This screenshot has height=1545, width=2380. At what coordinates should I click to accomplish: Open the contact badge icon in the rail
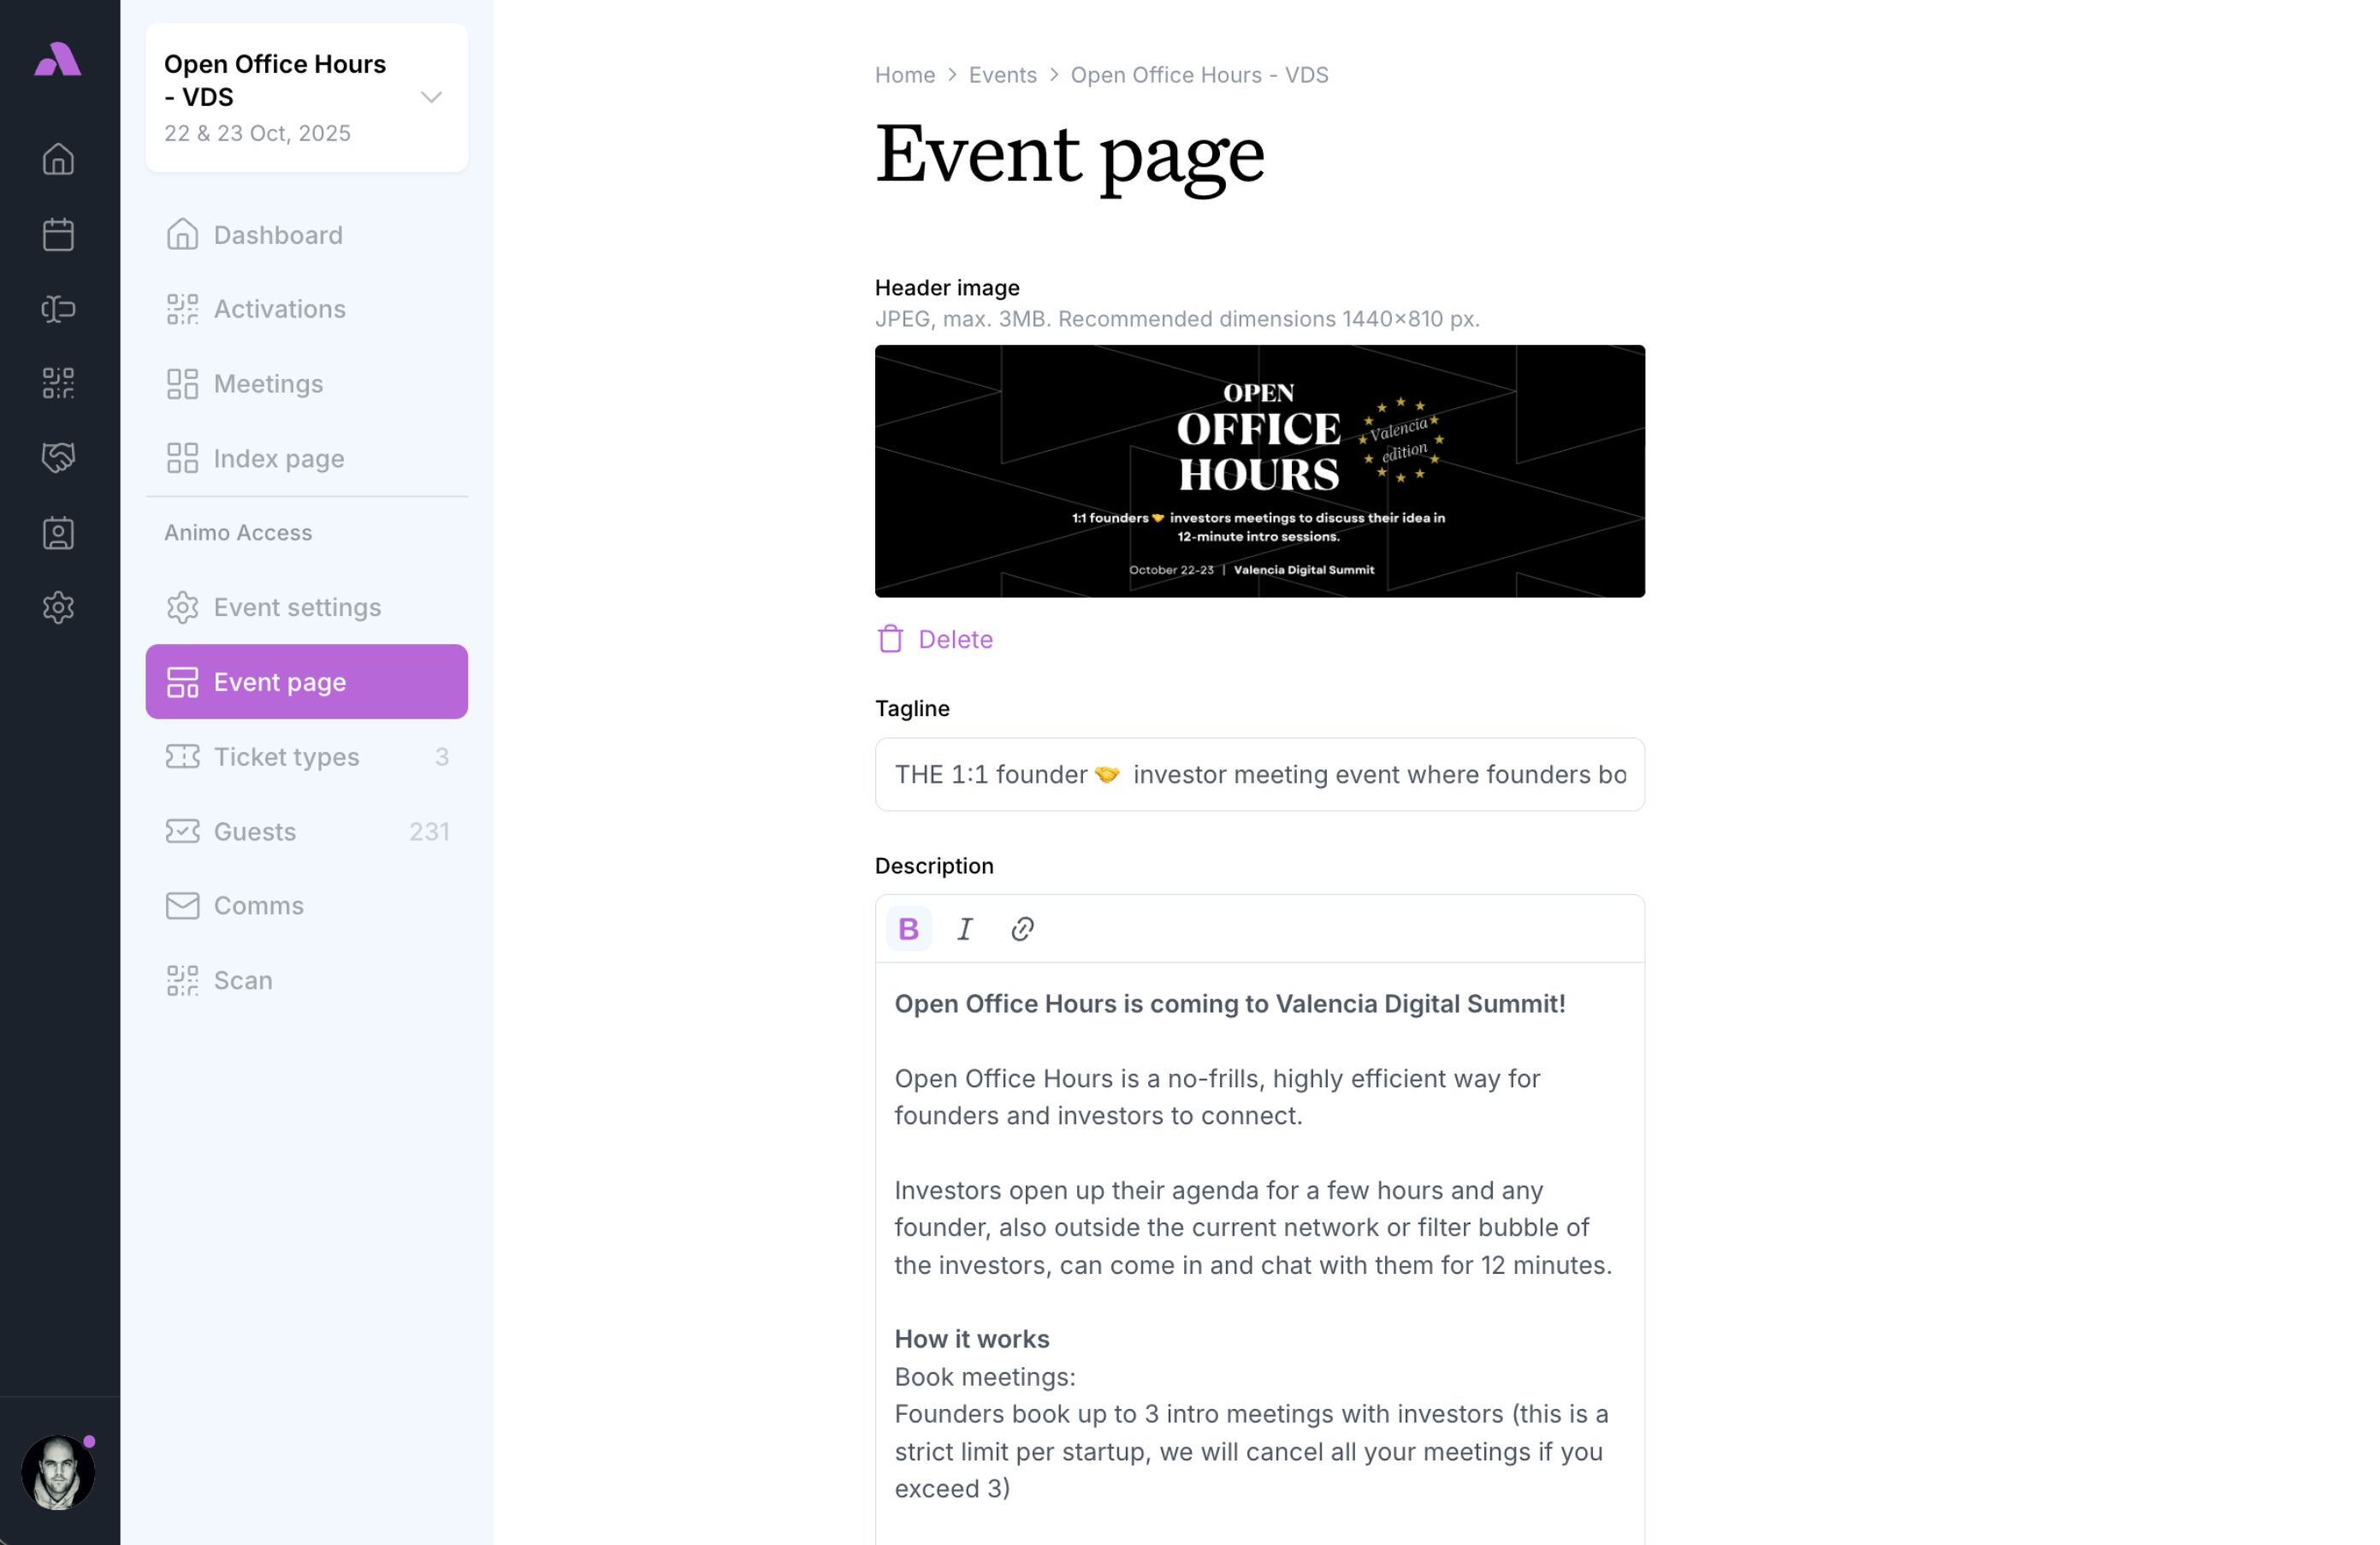[58, 532]
